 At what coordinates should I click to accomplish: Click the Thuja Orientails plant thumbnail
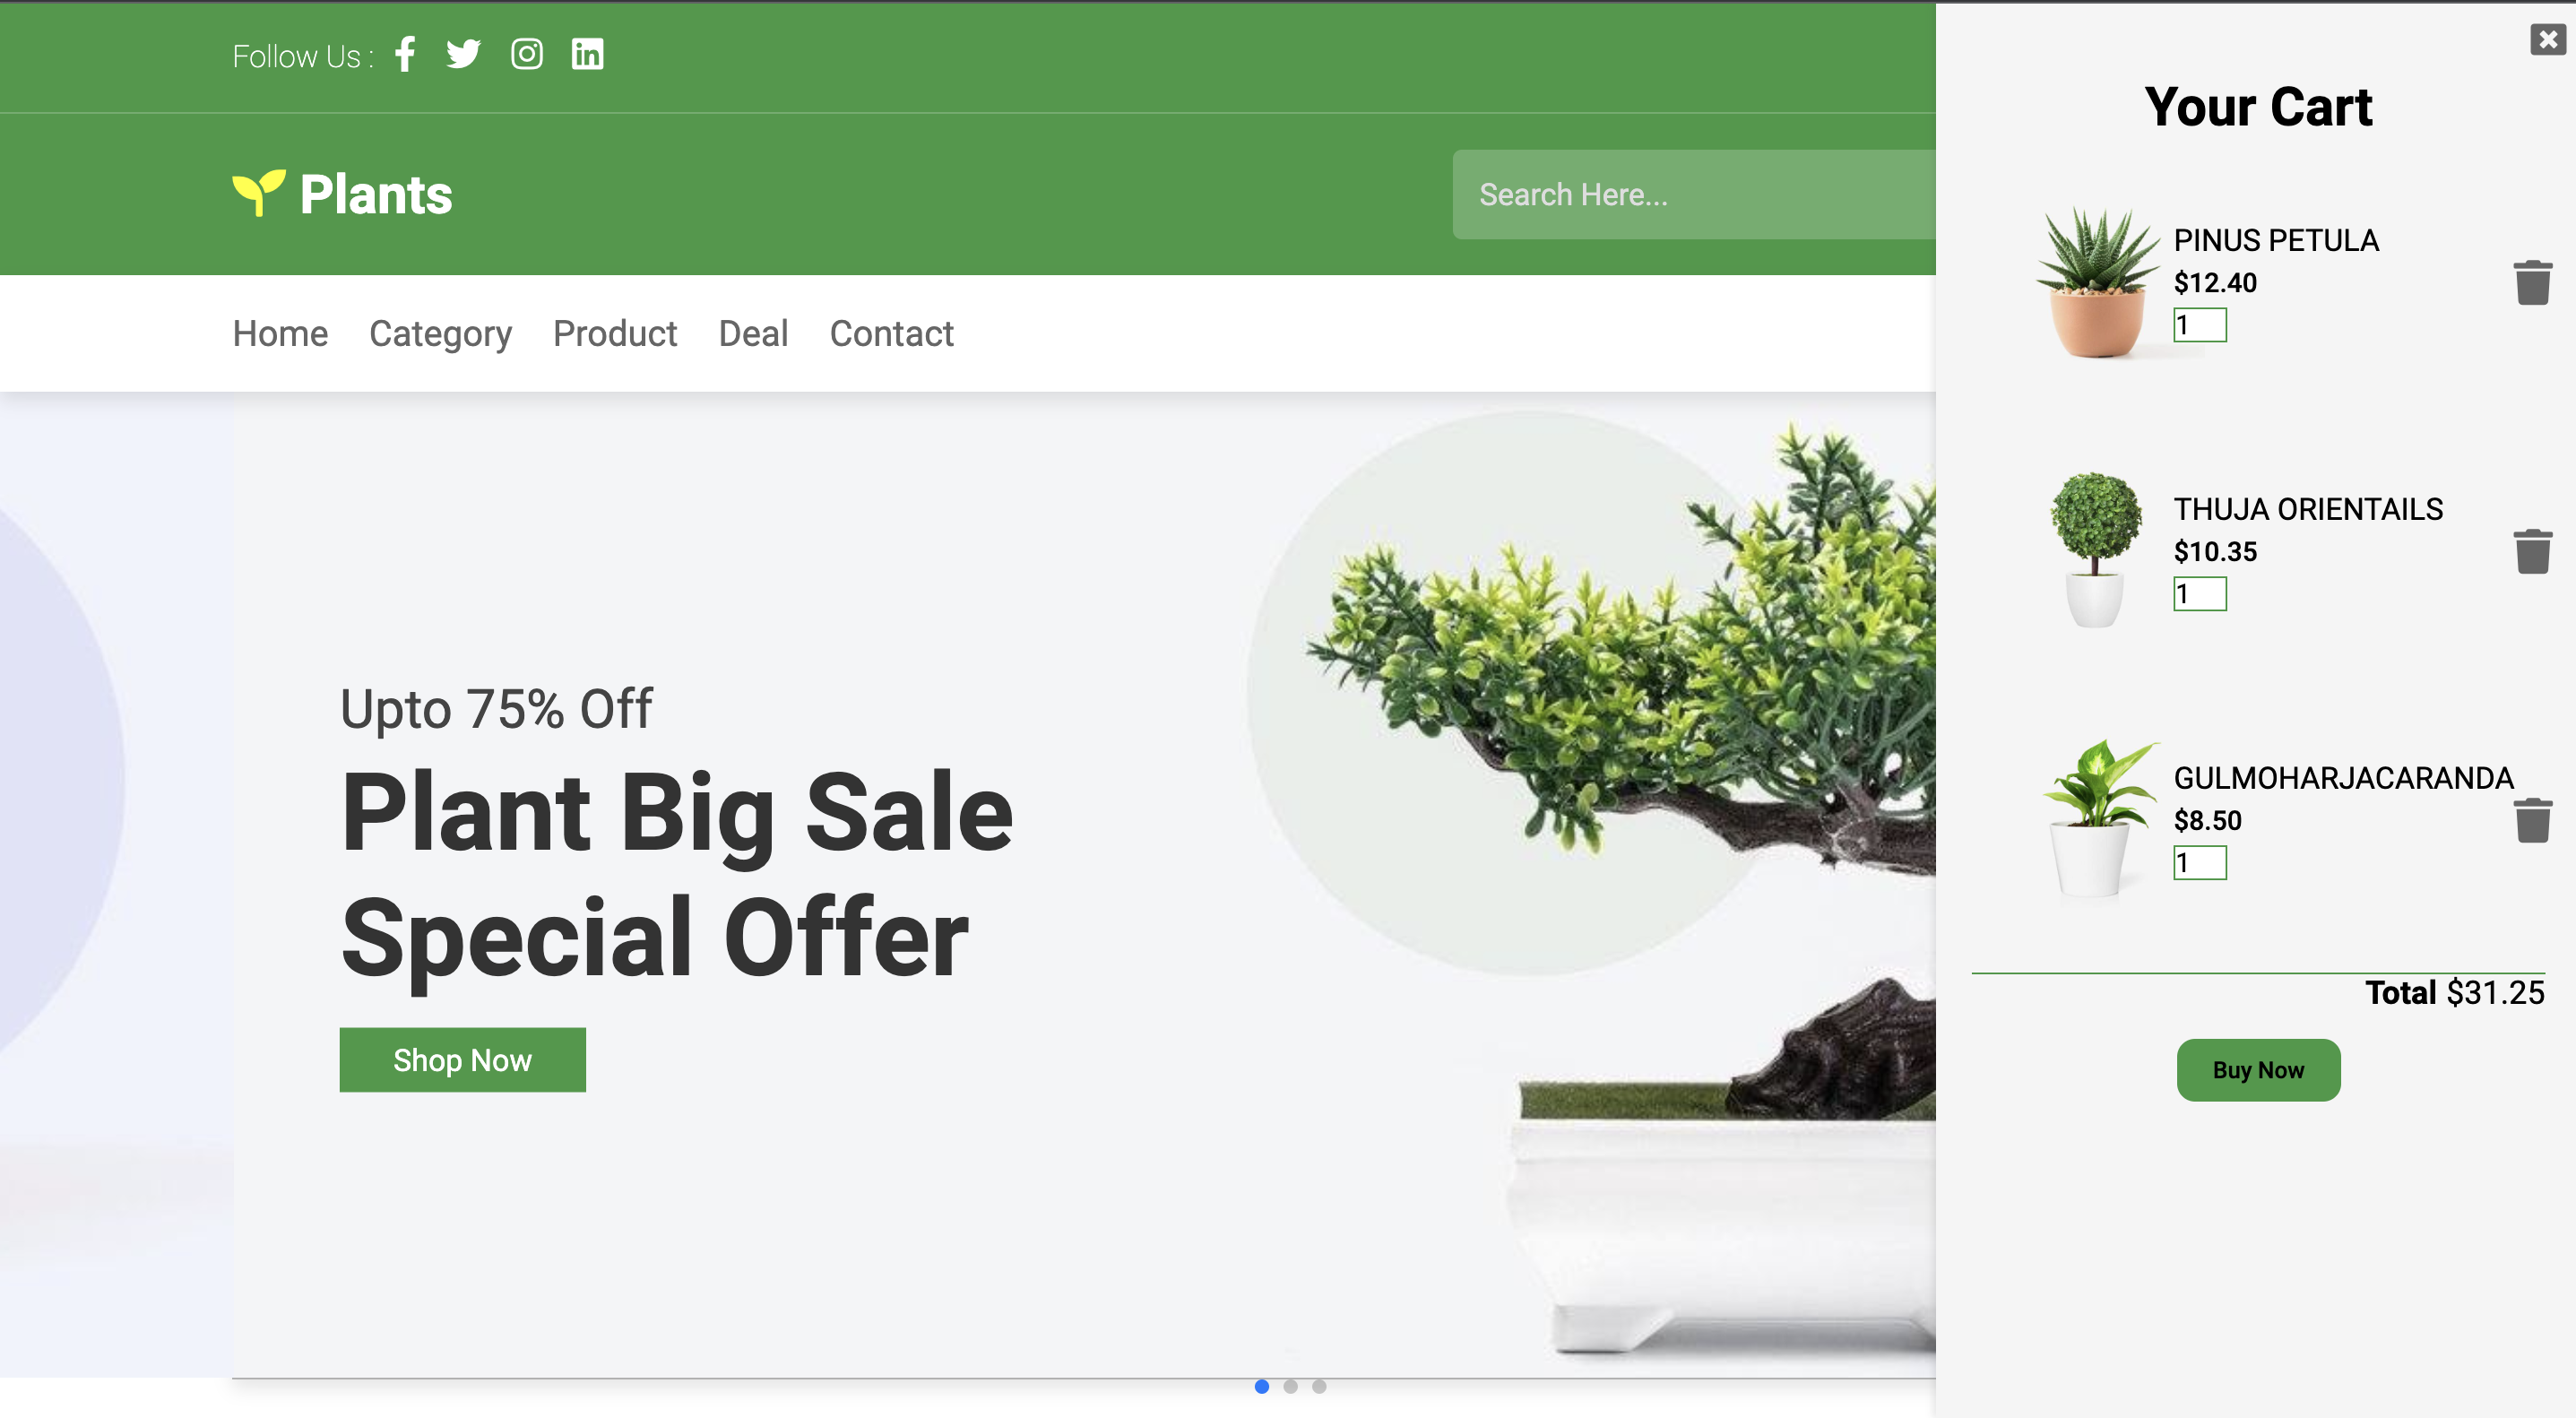(2095, 550)
